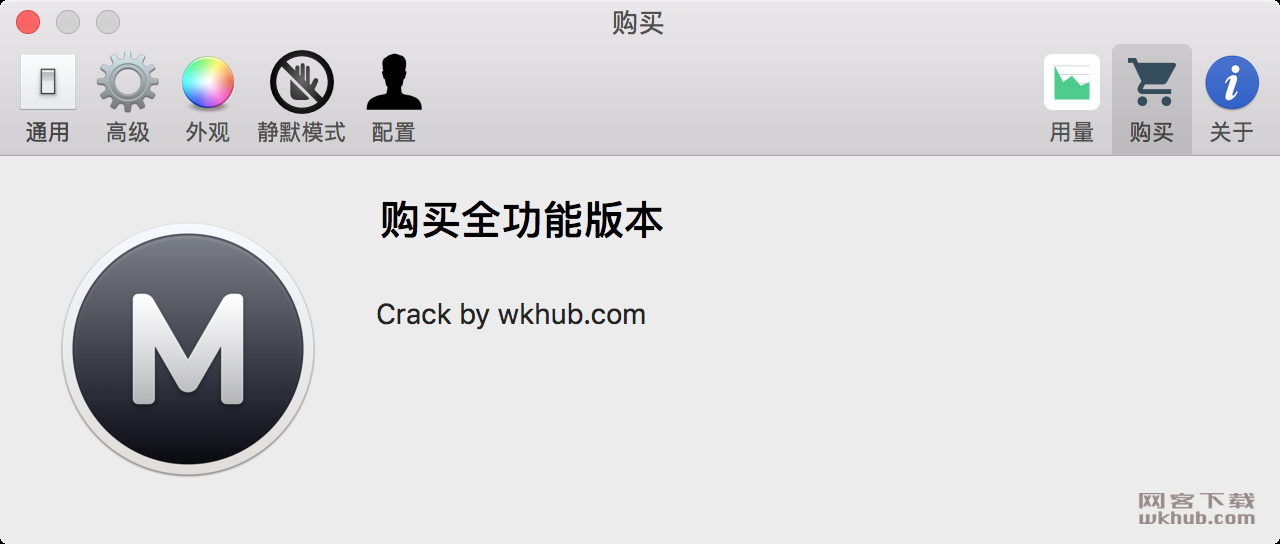Image resolution: width=1280 pixels, height=544 pixels.
Task: Open the 通用 general switch icon
Action: 48,82
